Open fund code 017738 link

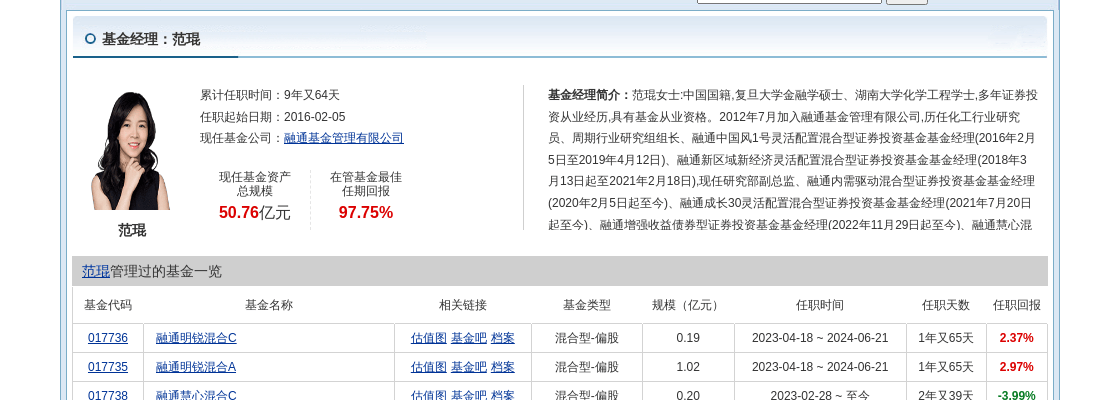[x=108, y=395]
